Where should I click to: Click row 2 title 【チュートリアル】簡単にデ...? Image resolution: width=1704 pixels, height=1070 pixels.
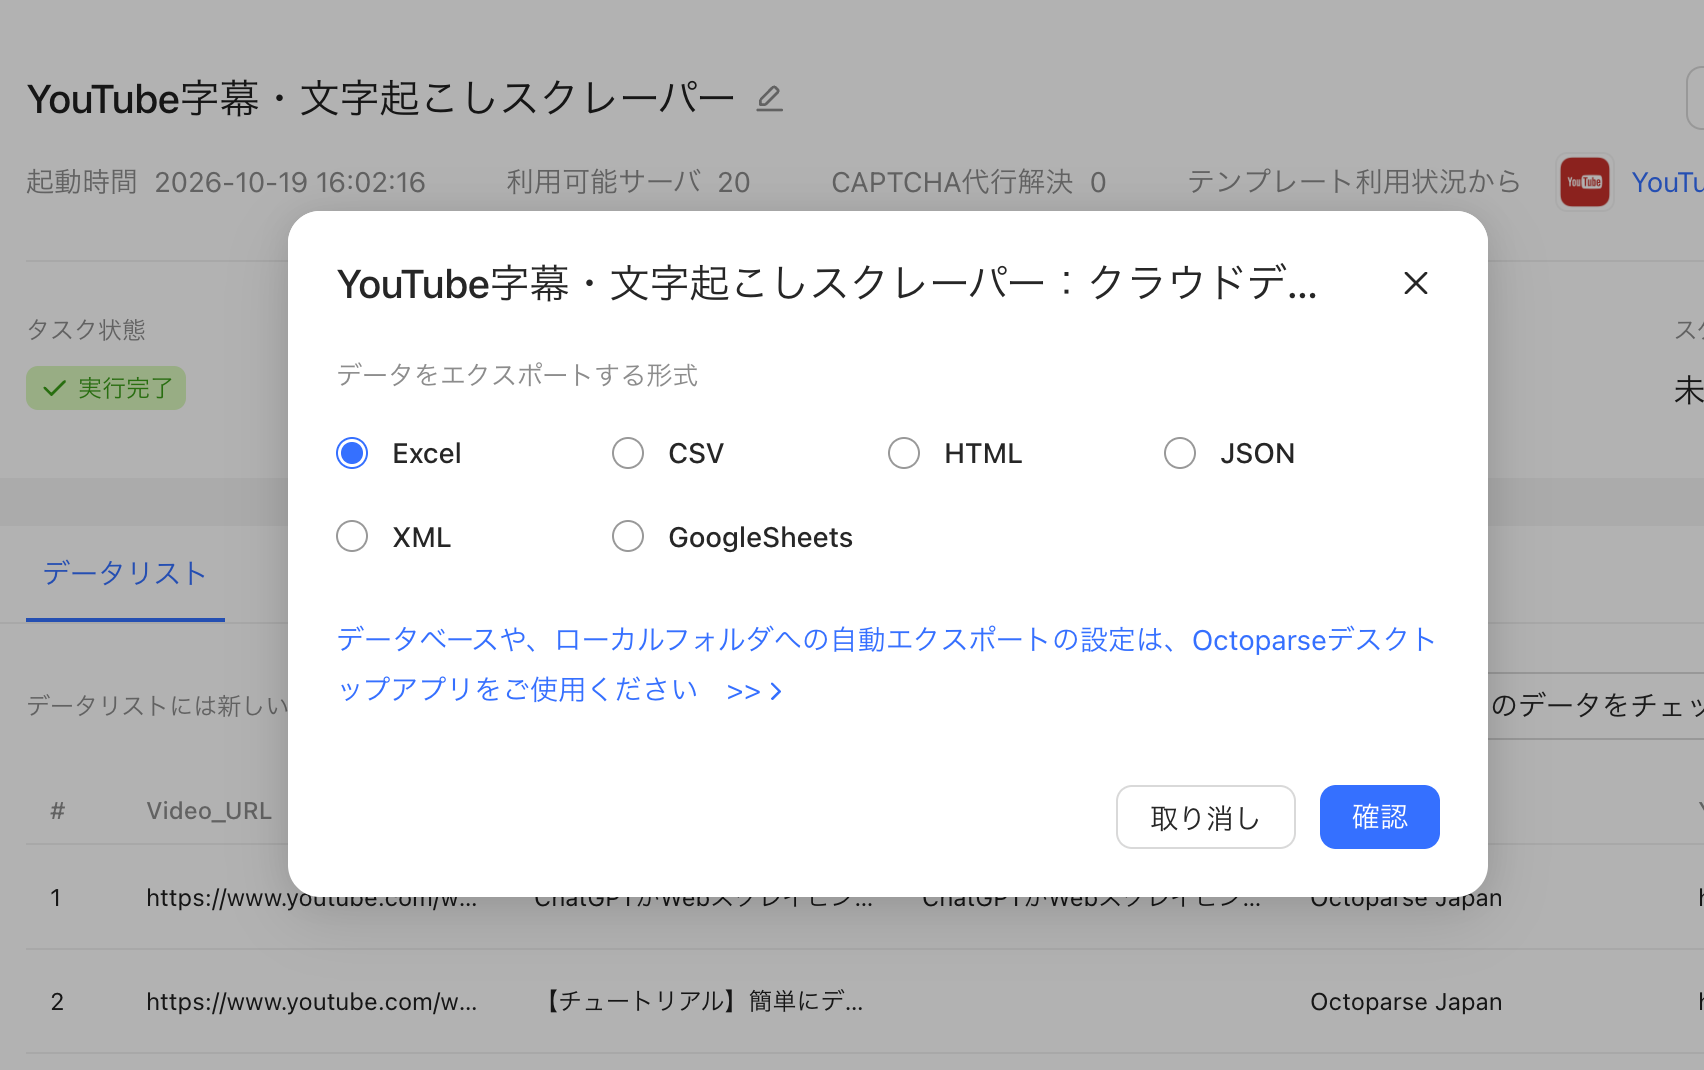pos(700,1001)
